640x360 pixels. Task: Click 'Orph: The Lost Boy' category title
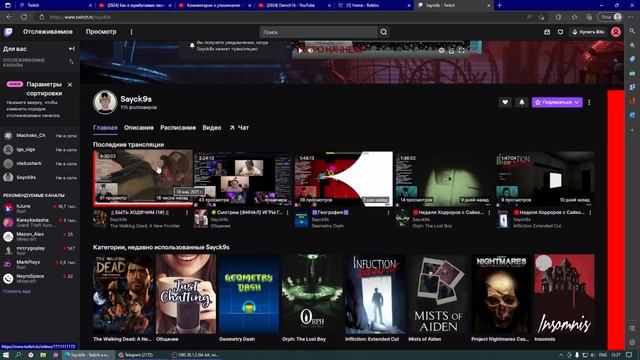tap(304, 339)
